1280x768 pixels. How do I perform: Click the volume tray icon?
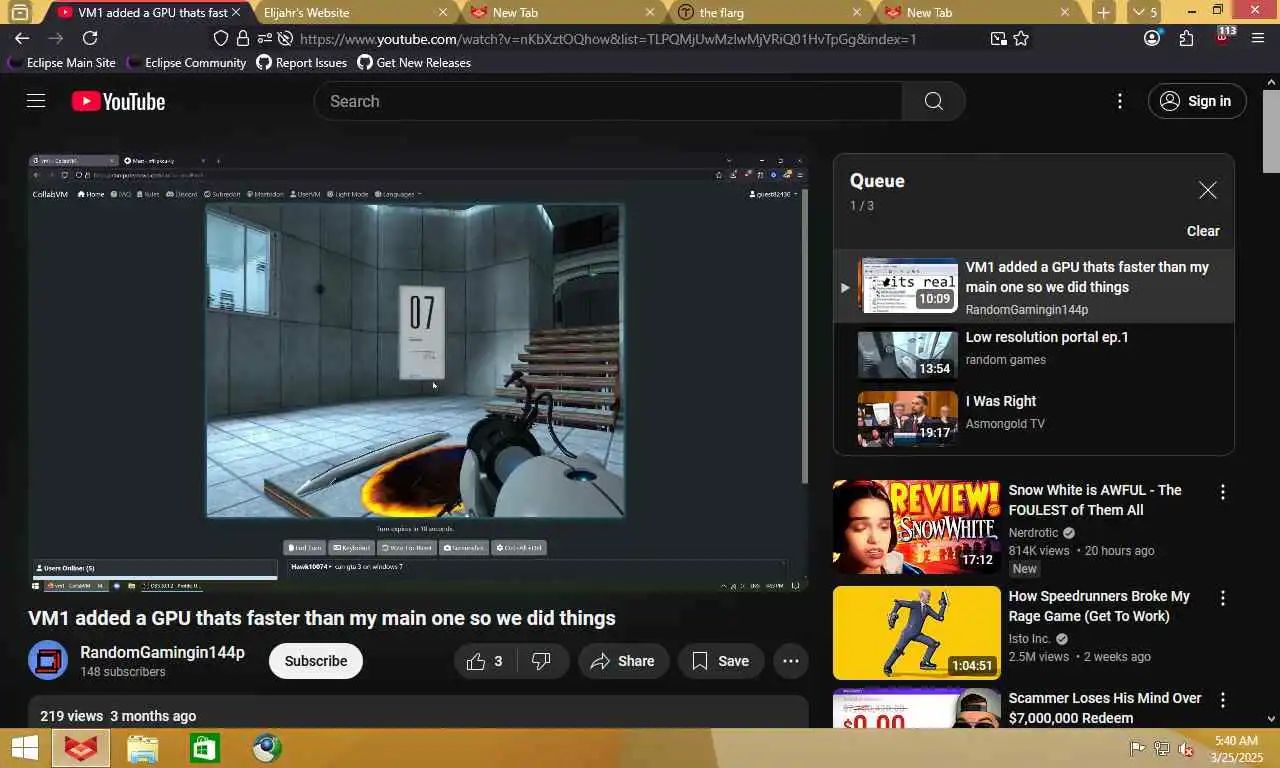tap(1186, 748)
